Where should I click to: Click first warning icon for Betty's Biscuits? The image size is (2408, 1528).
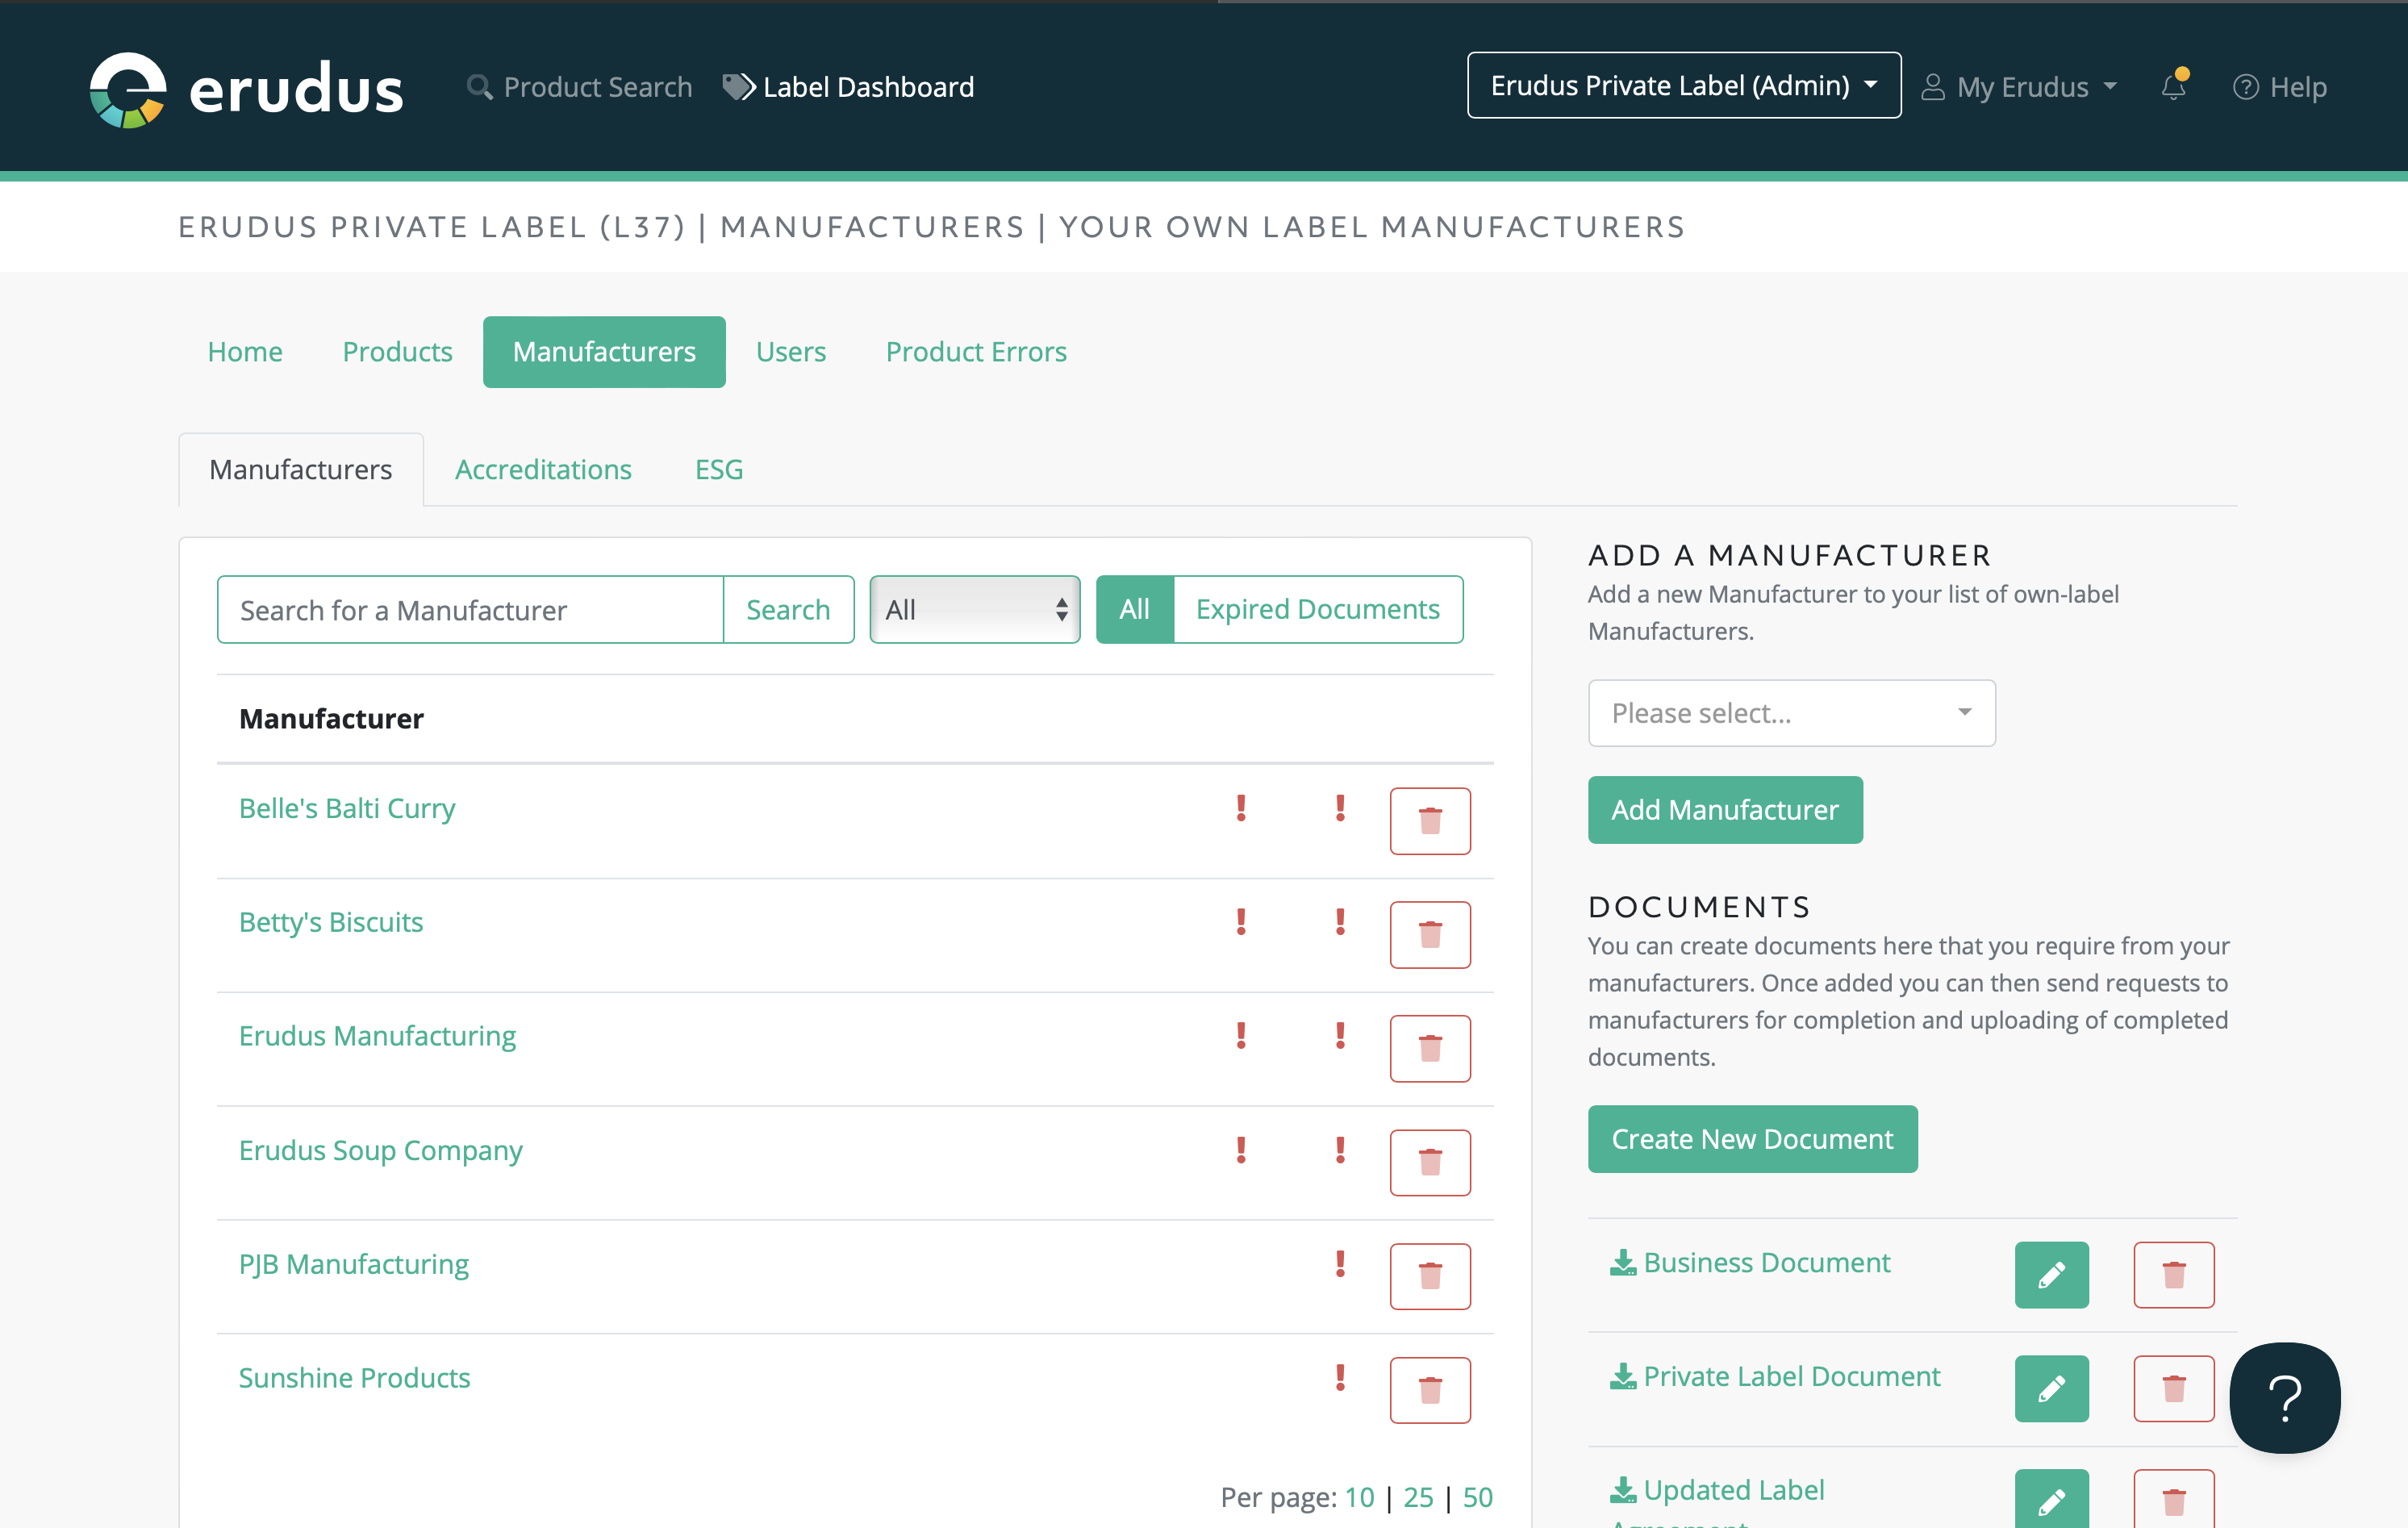1241,922
